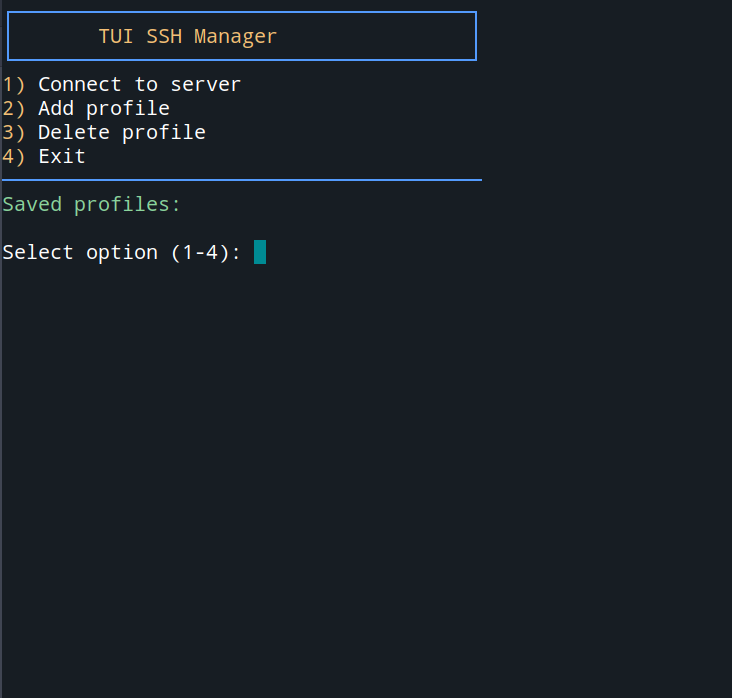Click the word "Add" in option two
This screenshot has width=732, height=698.
click(x=56, y=109)
